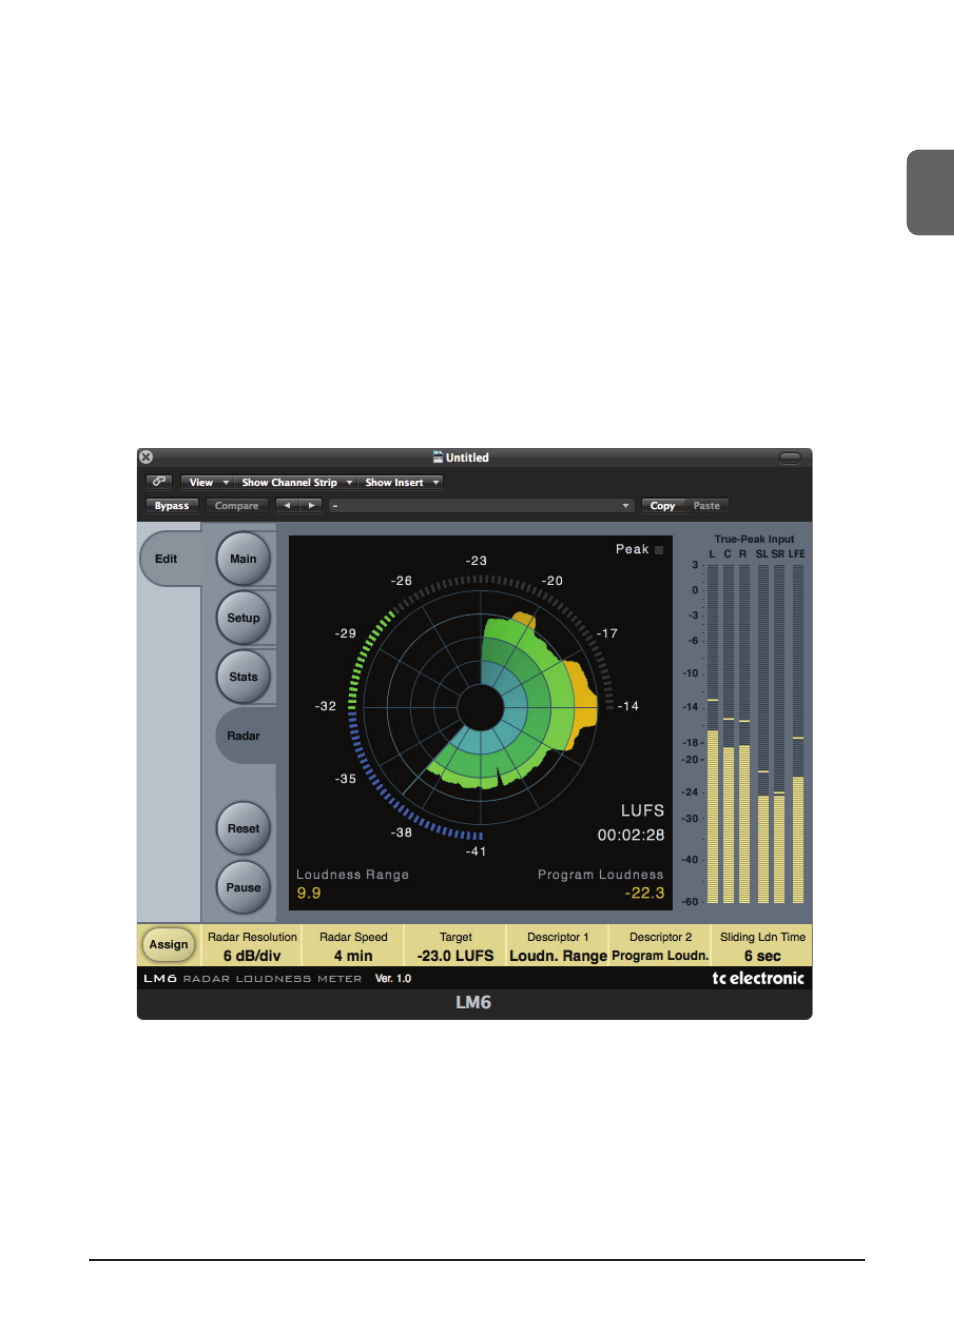Viewport: 954px width, 1336px height.
Task: Click the pill-shaped toolbar toggle in title bar
Action: [790, 458]
